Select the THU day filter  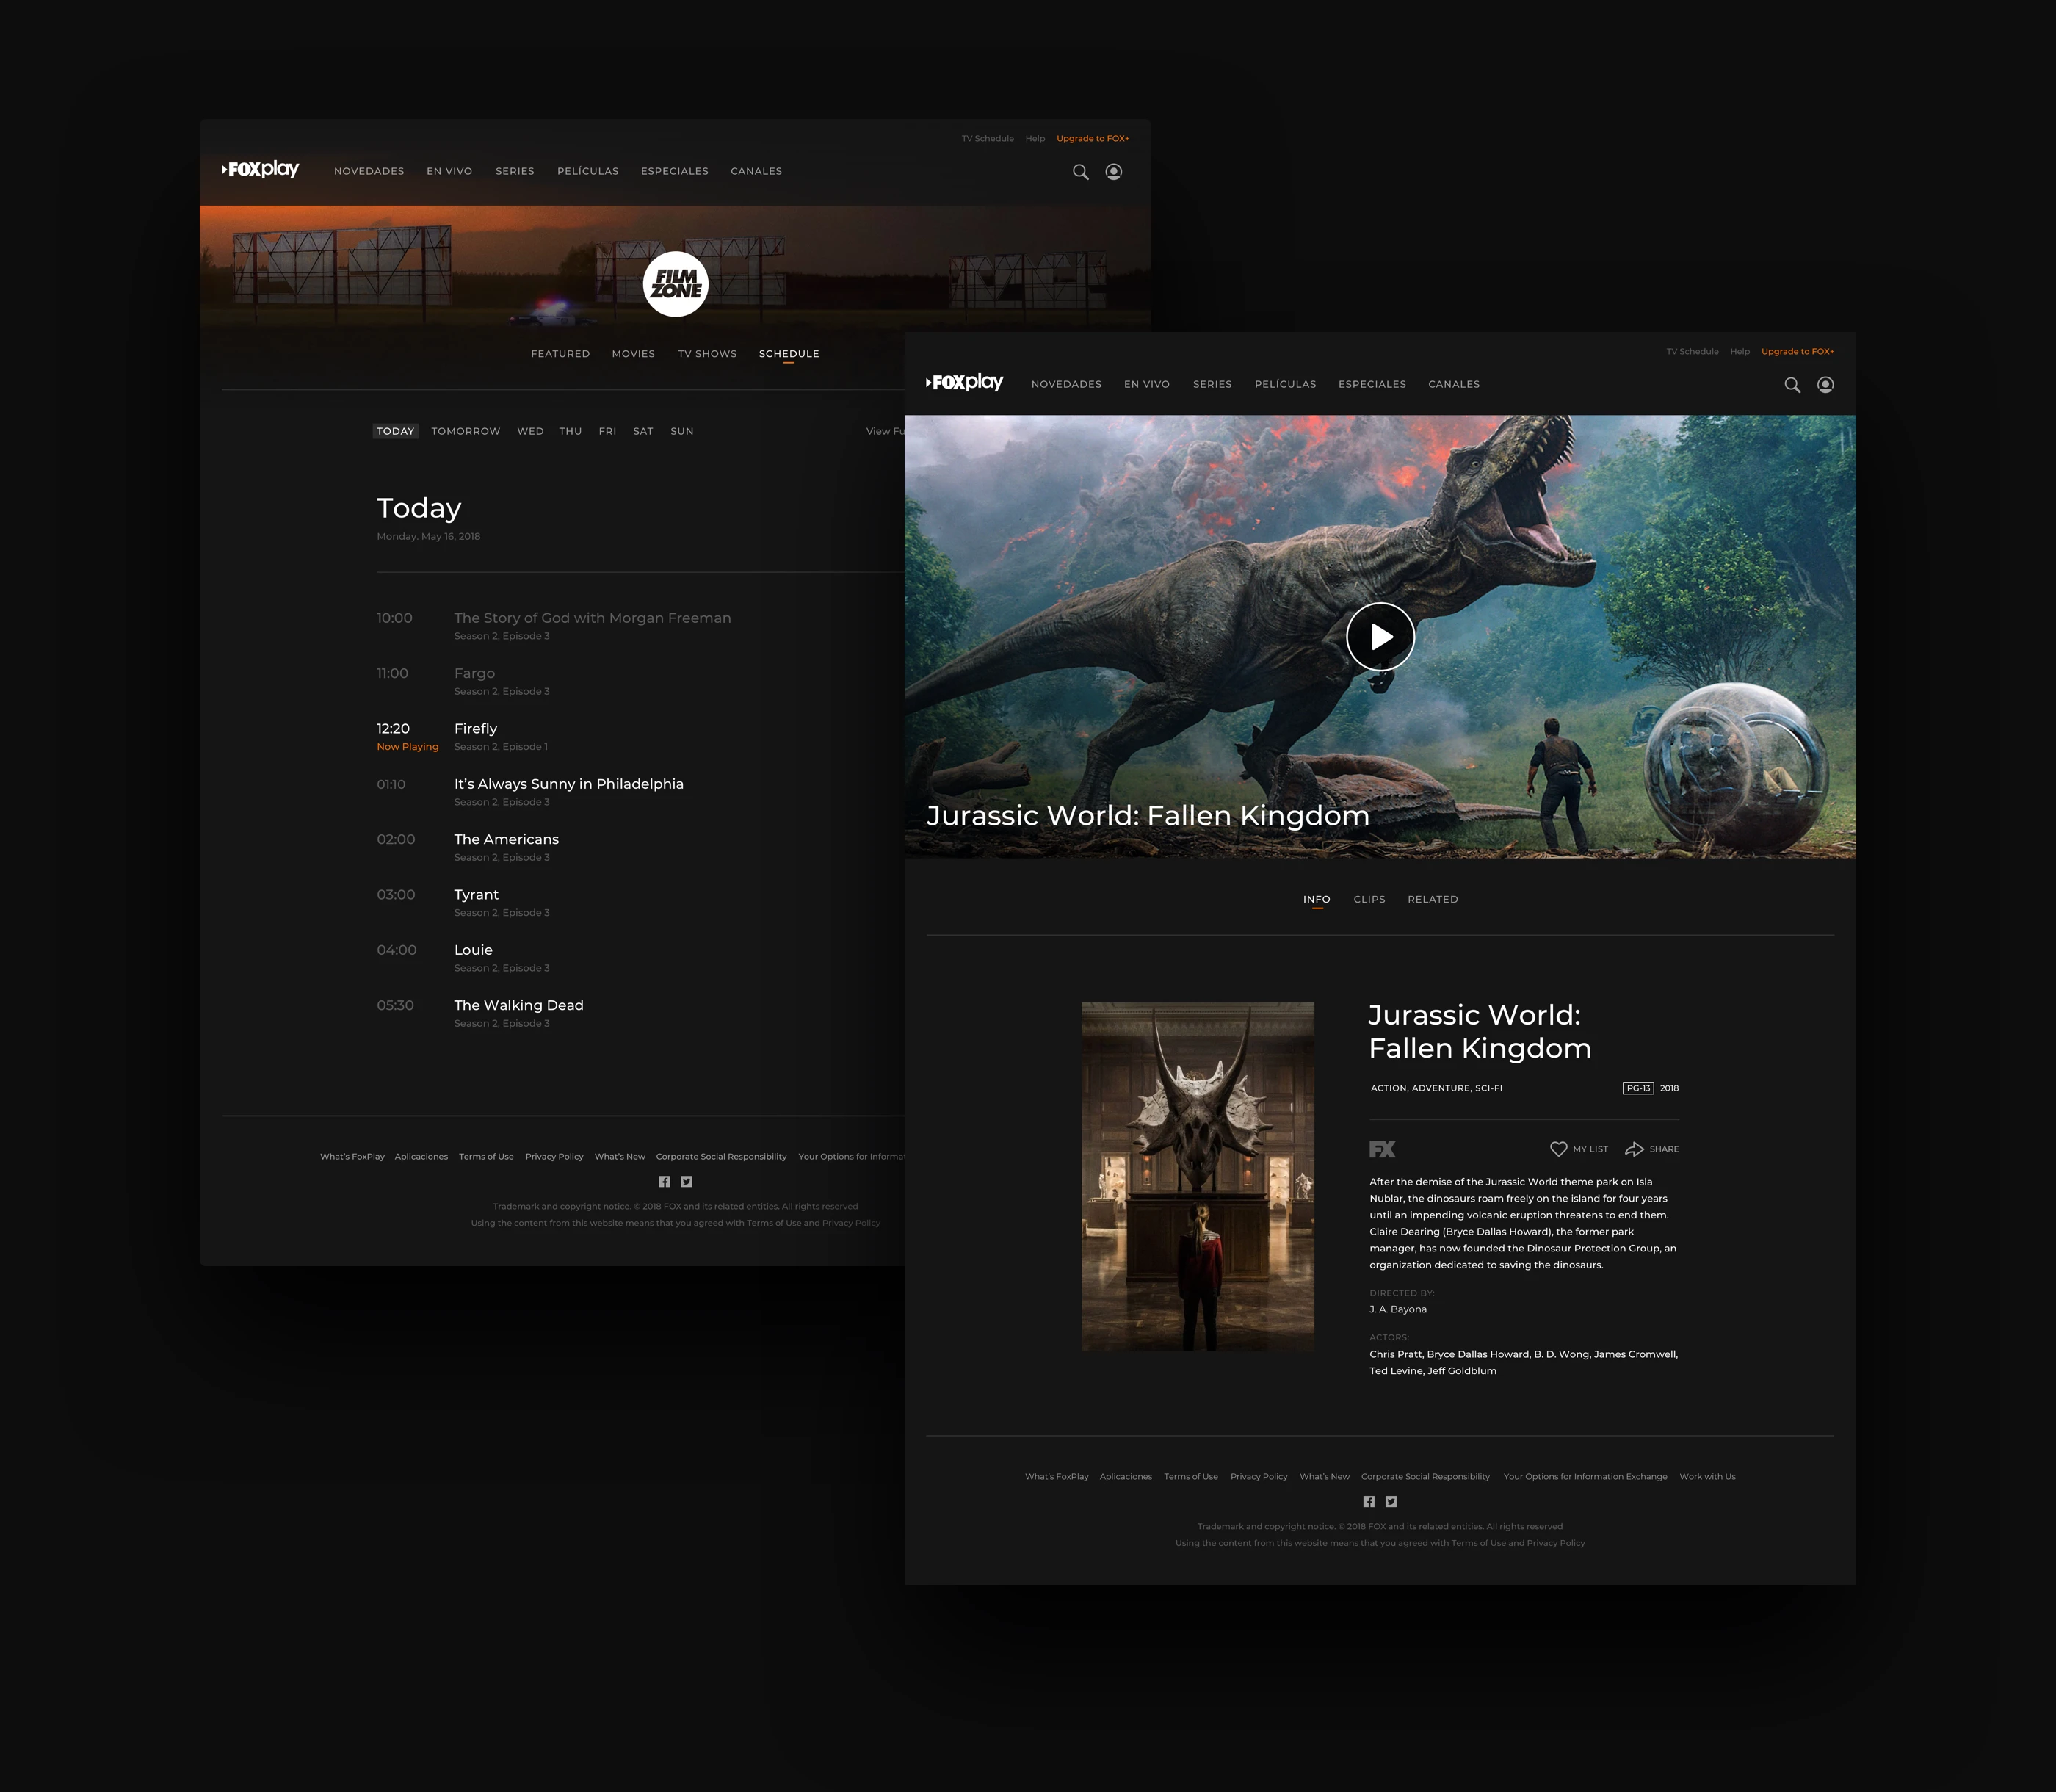pos(570,431)
